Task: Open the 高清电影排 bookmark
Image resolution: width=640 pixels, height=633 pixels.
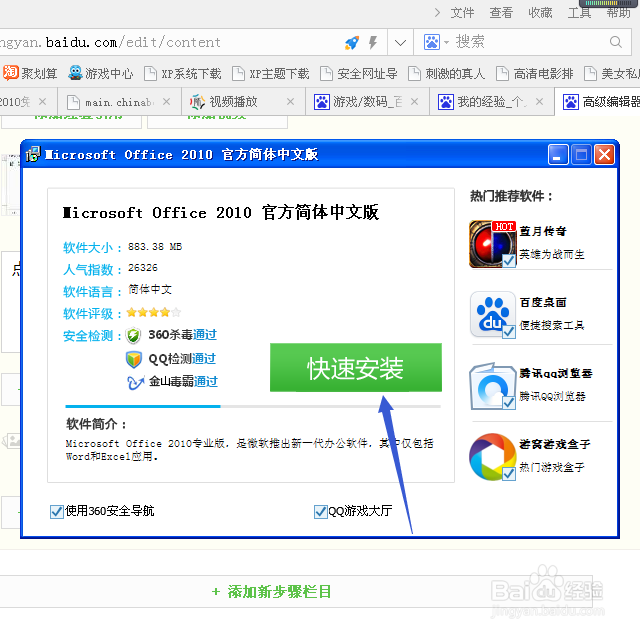Action: click(534, 73)
